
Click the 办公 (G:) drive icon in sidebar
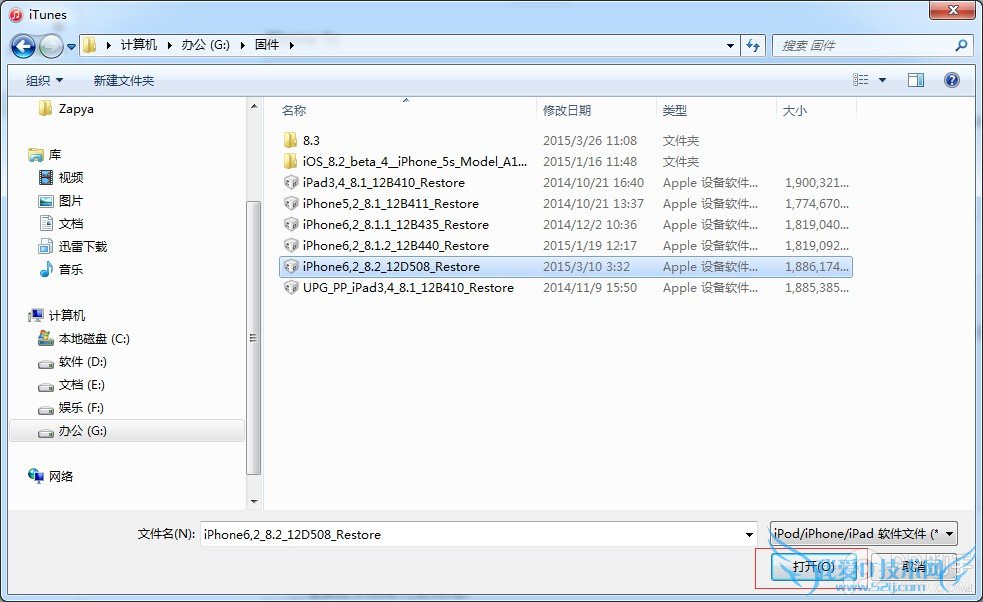(x=46, y=433)
